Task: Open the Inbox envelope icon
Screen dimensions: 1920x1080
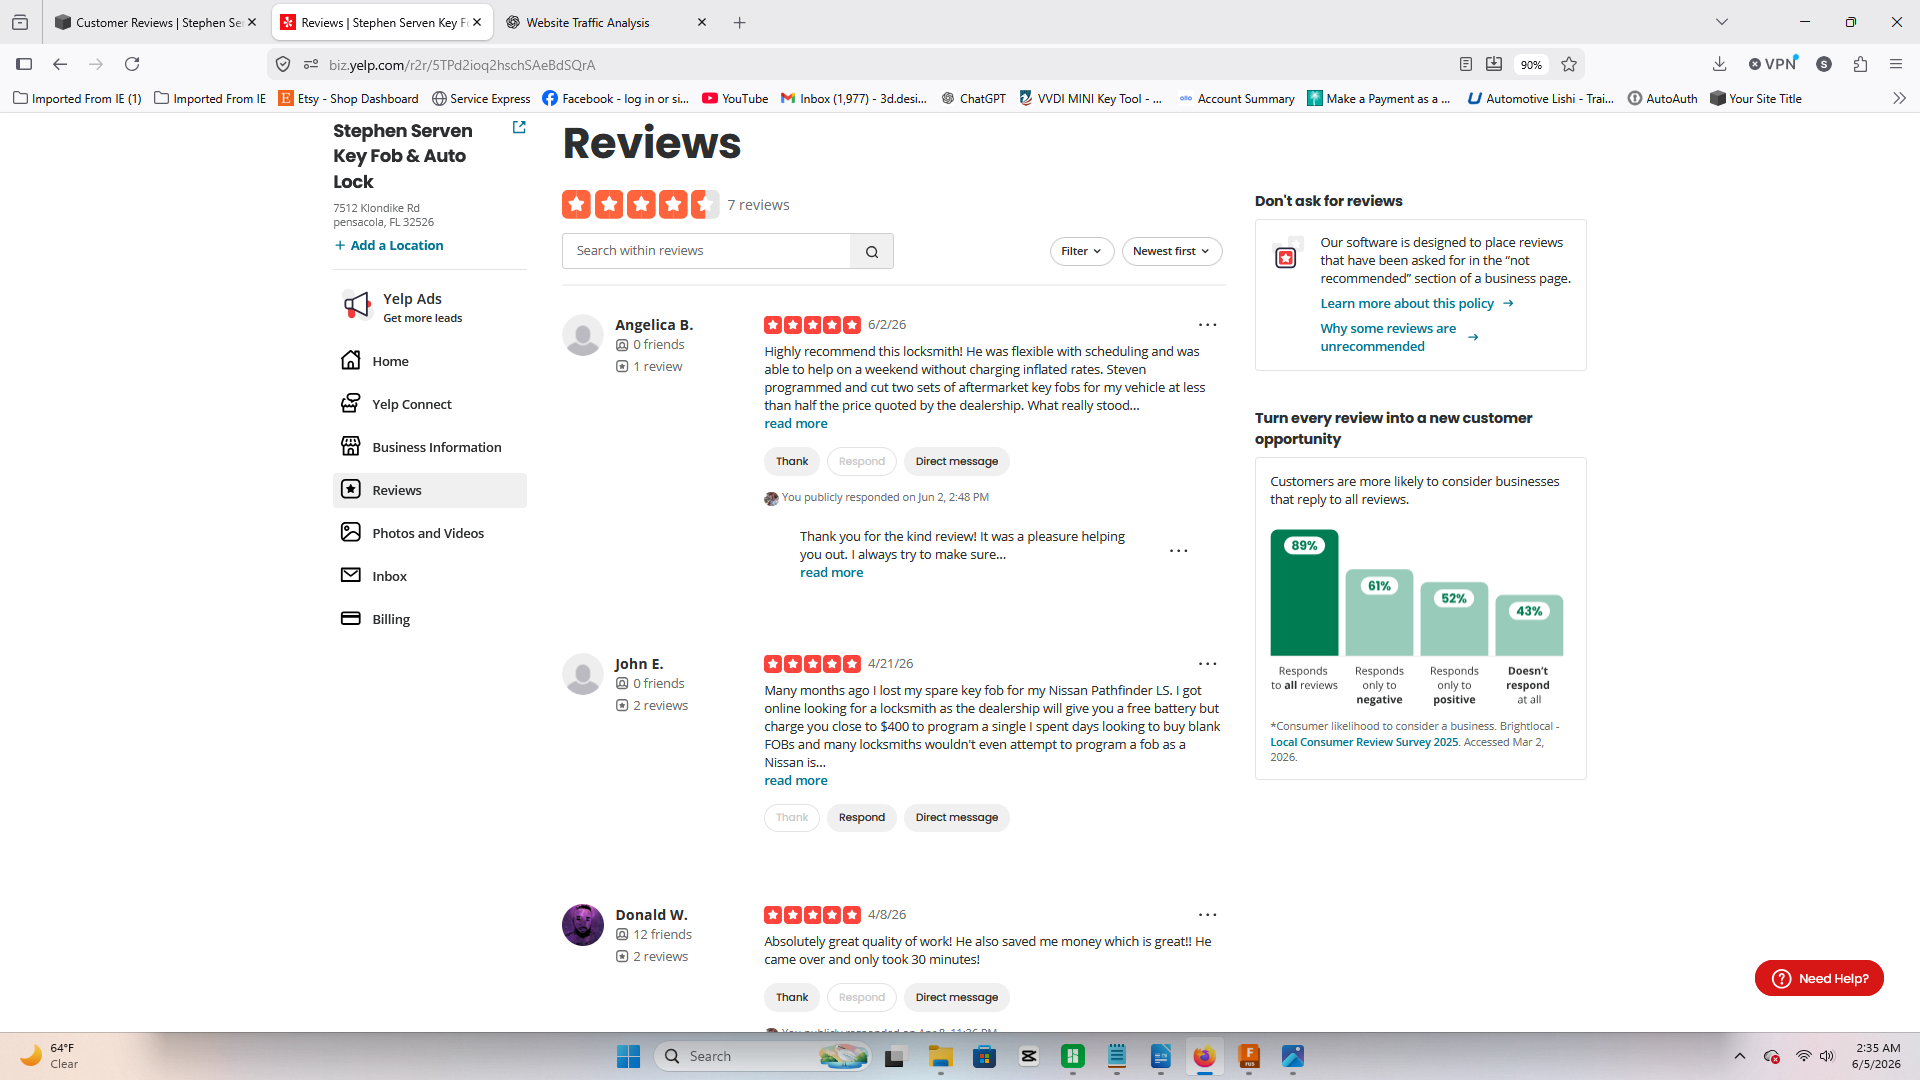Action: click(x=350, y=576)
